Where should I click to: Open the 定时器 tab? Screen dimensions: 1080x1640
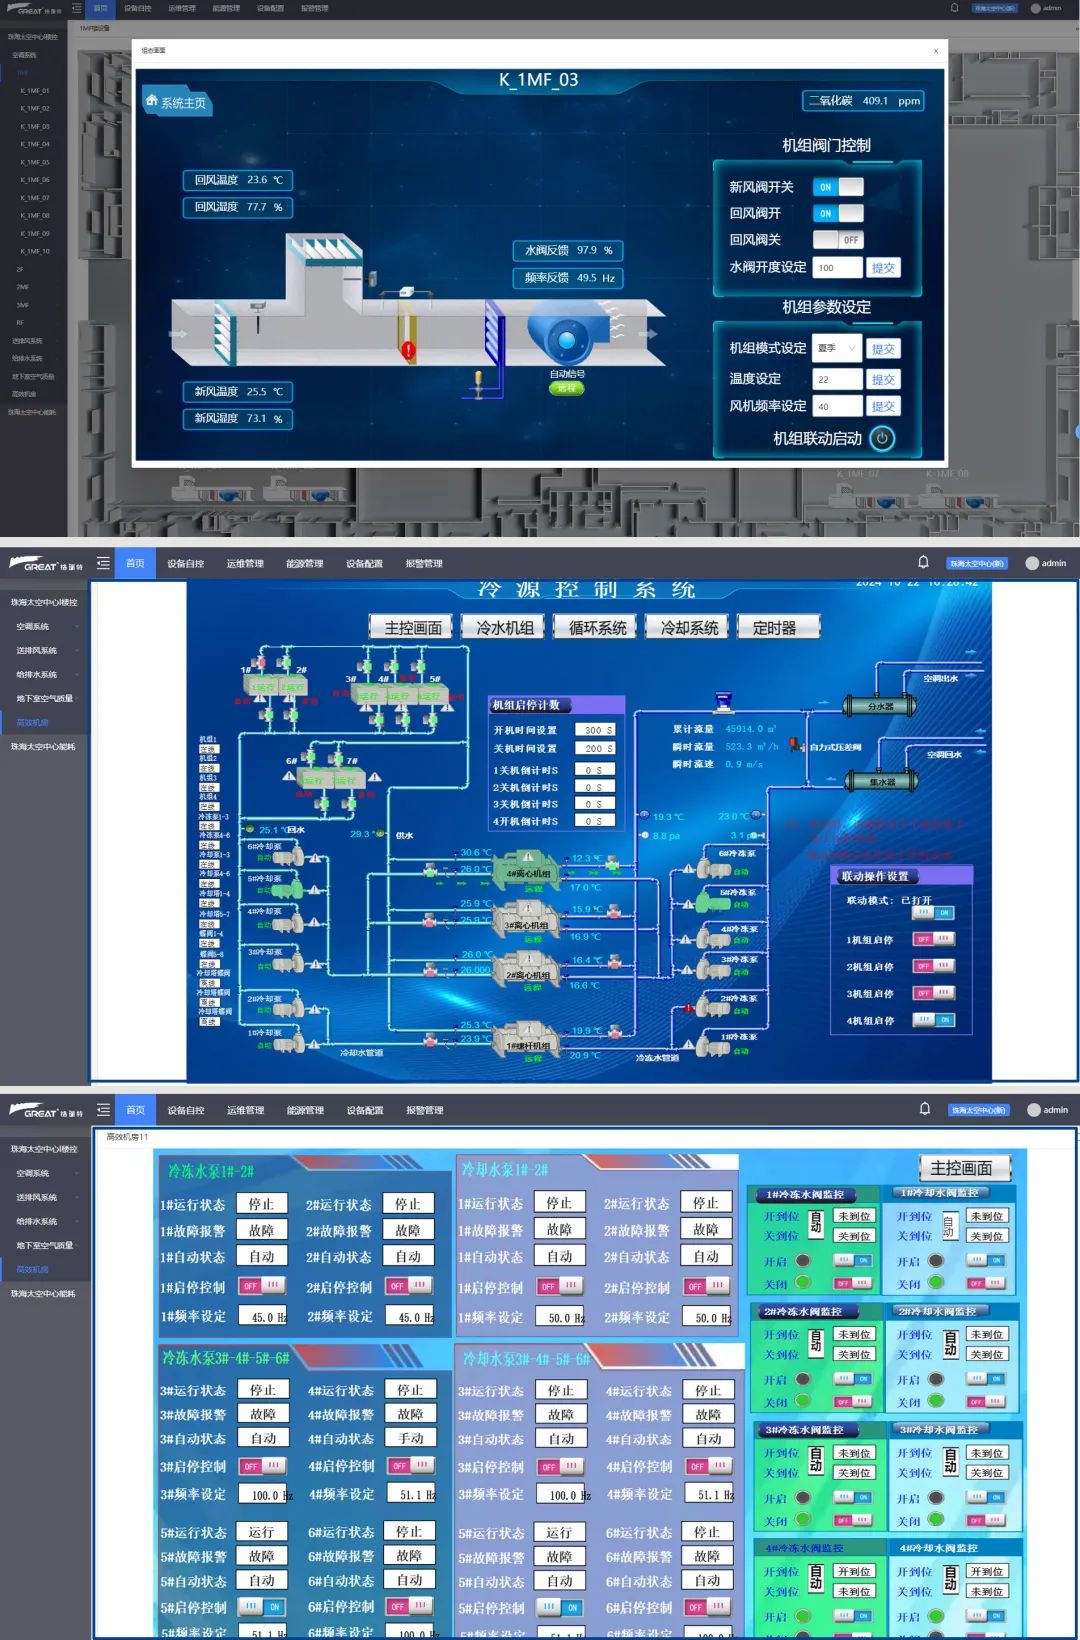pos(775,627)
